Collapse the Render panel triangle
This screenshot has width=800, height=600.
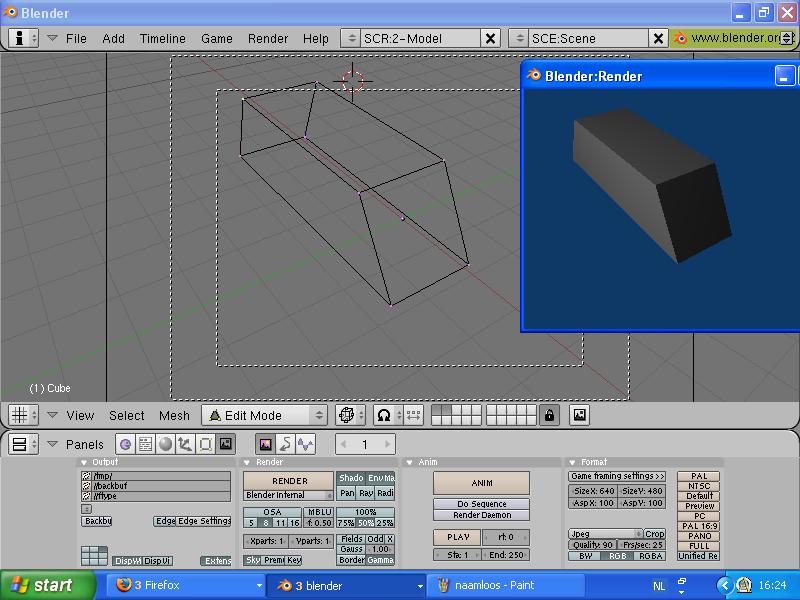pos(247,462)
